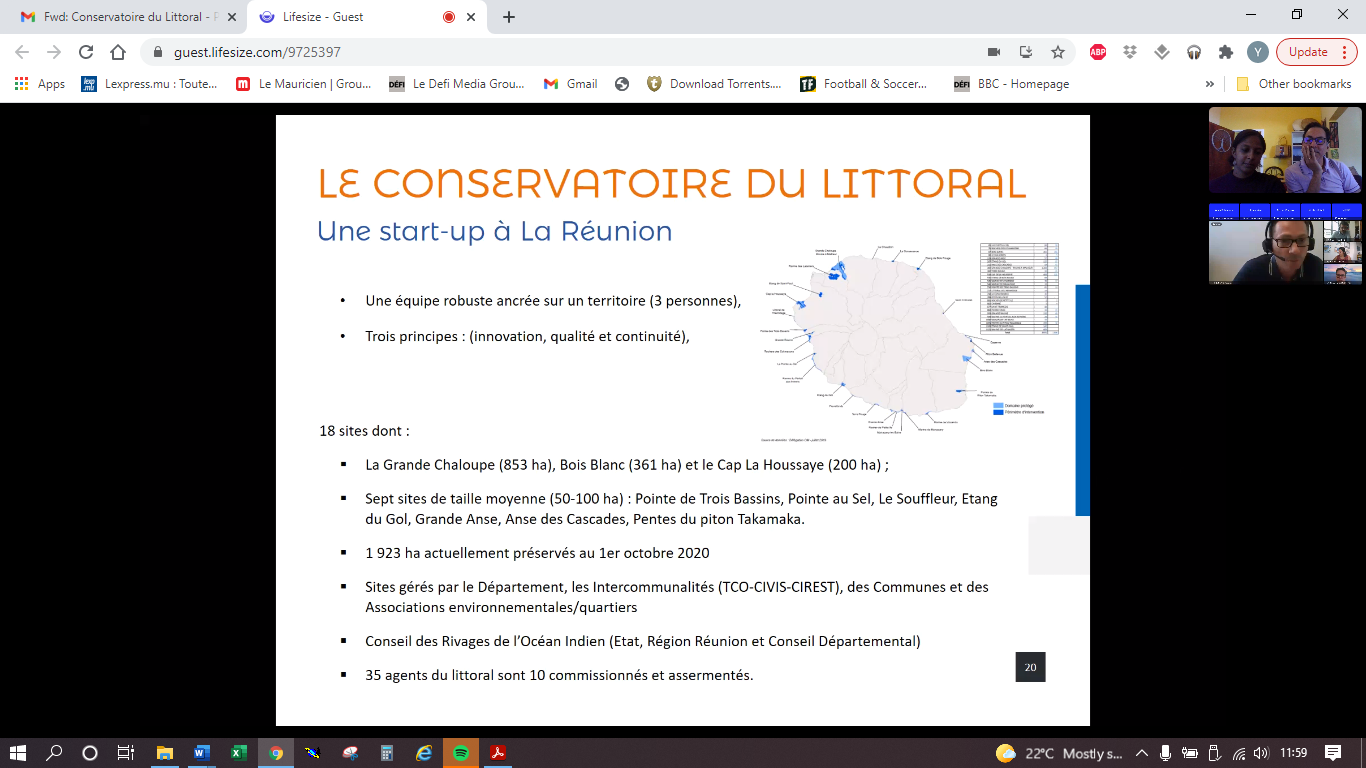The width and height of the screenshot is (1366, 768).
Task: Reload the Lifesize page
Action: (86, 52)
